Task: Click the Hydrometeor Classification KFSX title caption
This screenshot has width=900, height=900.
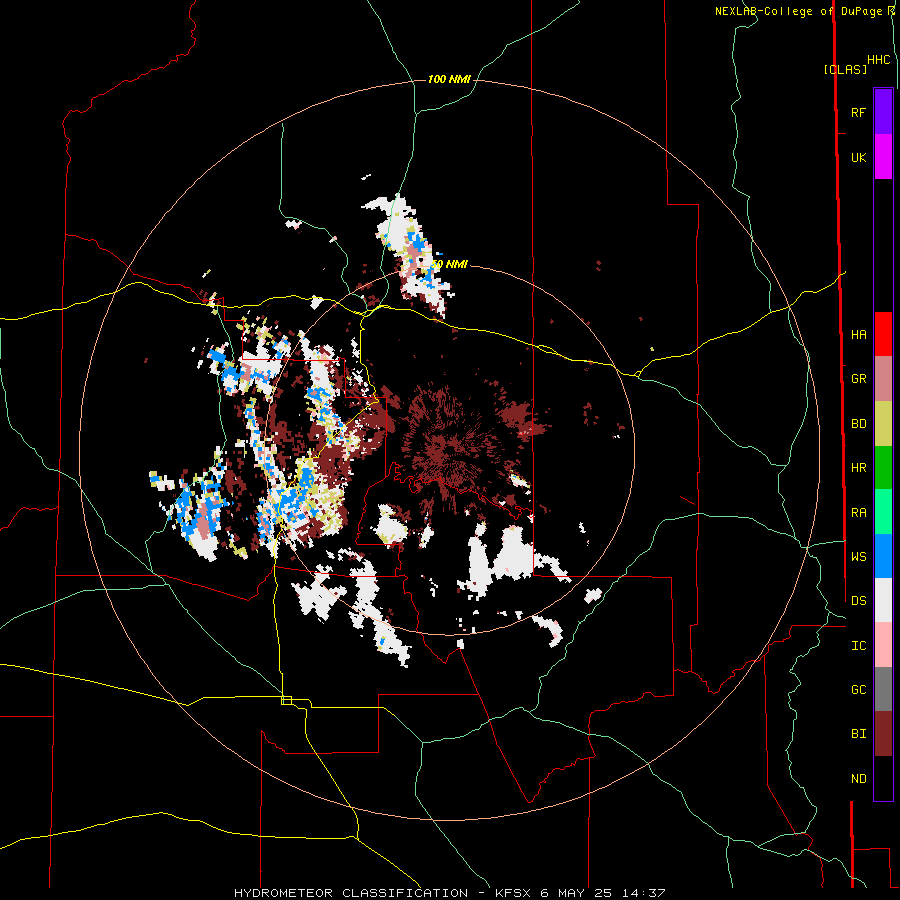Action: 449,893
